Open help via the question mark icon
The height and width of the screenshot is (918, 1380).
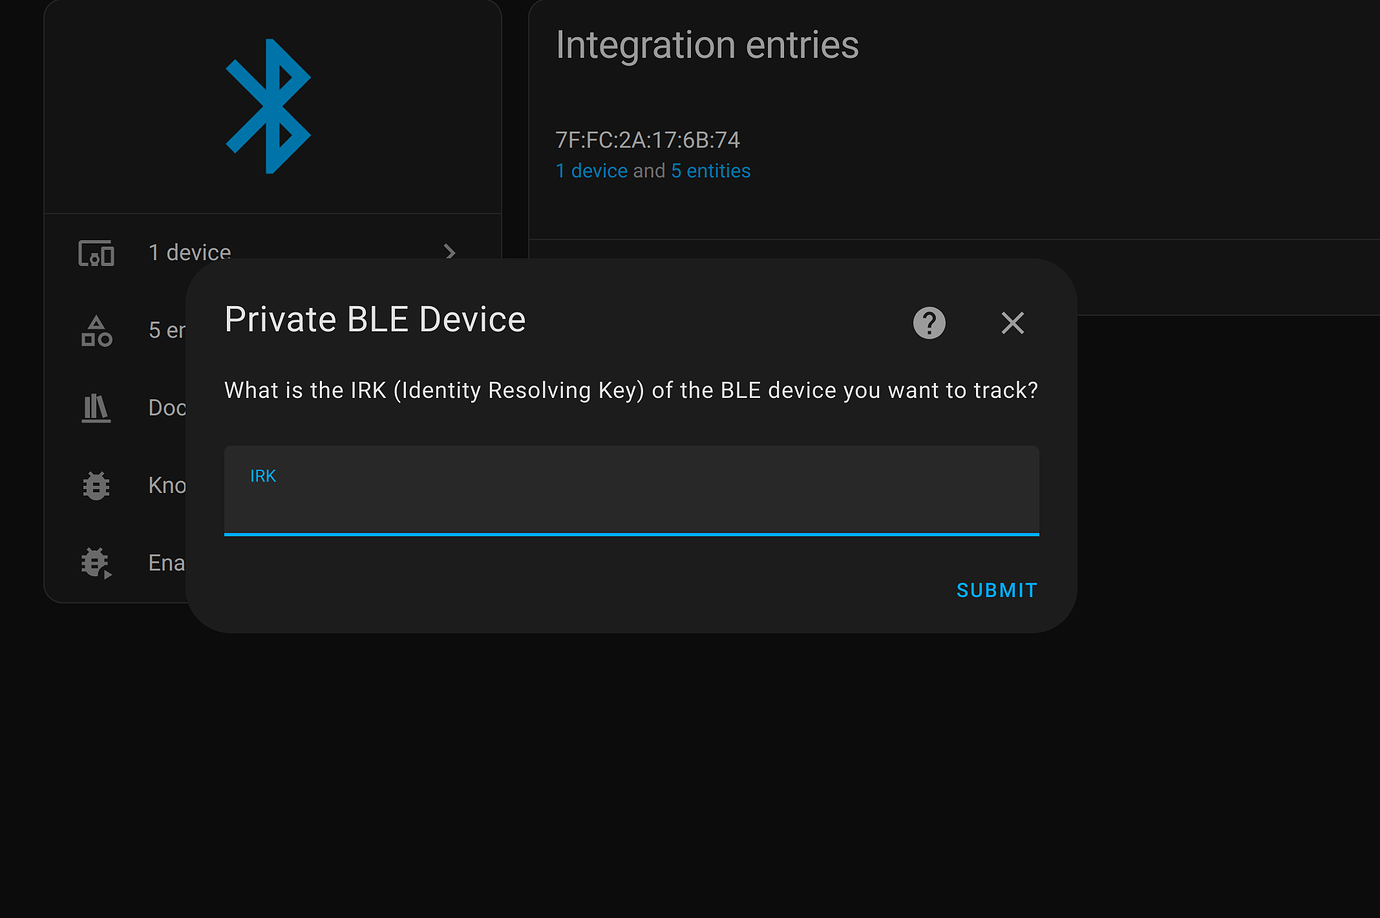point(928,322)
